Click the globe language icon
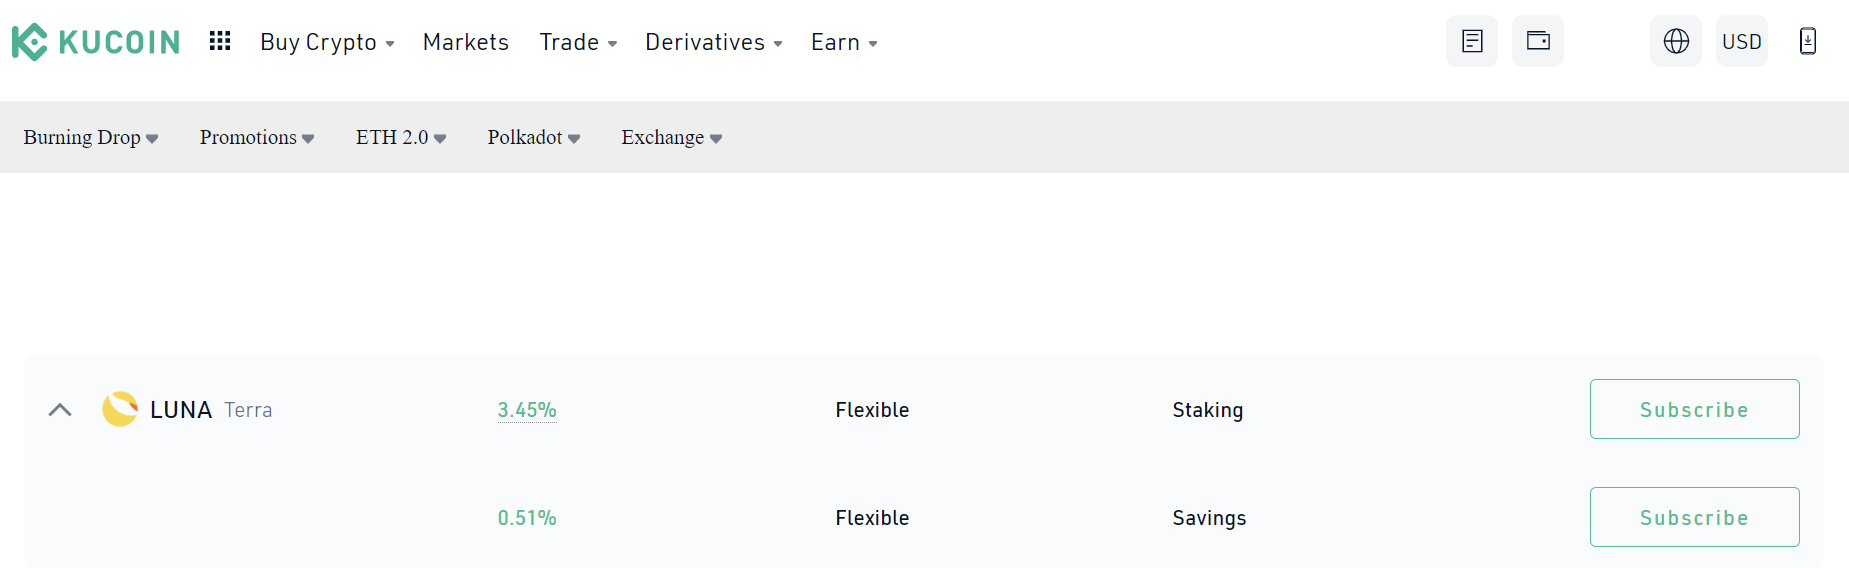The height and width of the screenshot is (568, 1849). pyautogui.click(x=1676, y=41)
